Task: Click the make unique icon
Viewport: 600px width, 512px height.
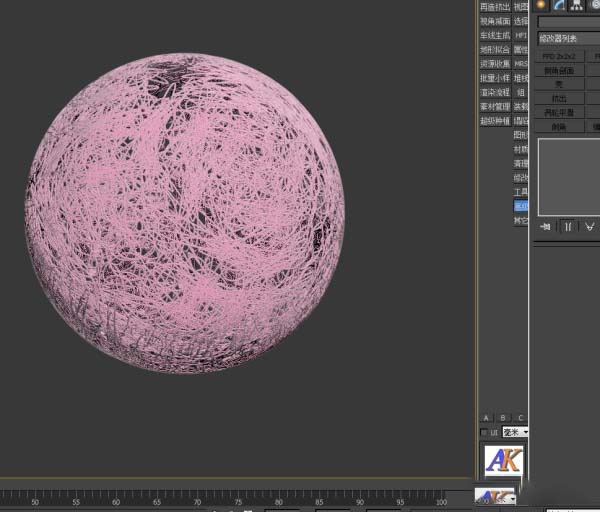Action: [590, 227]
